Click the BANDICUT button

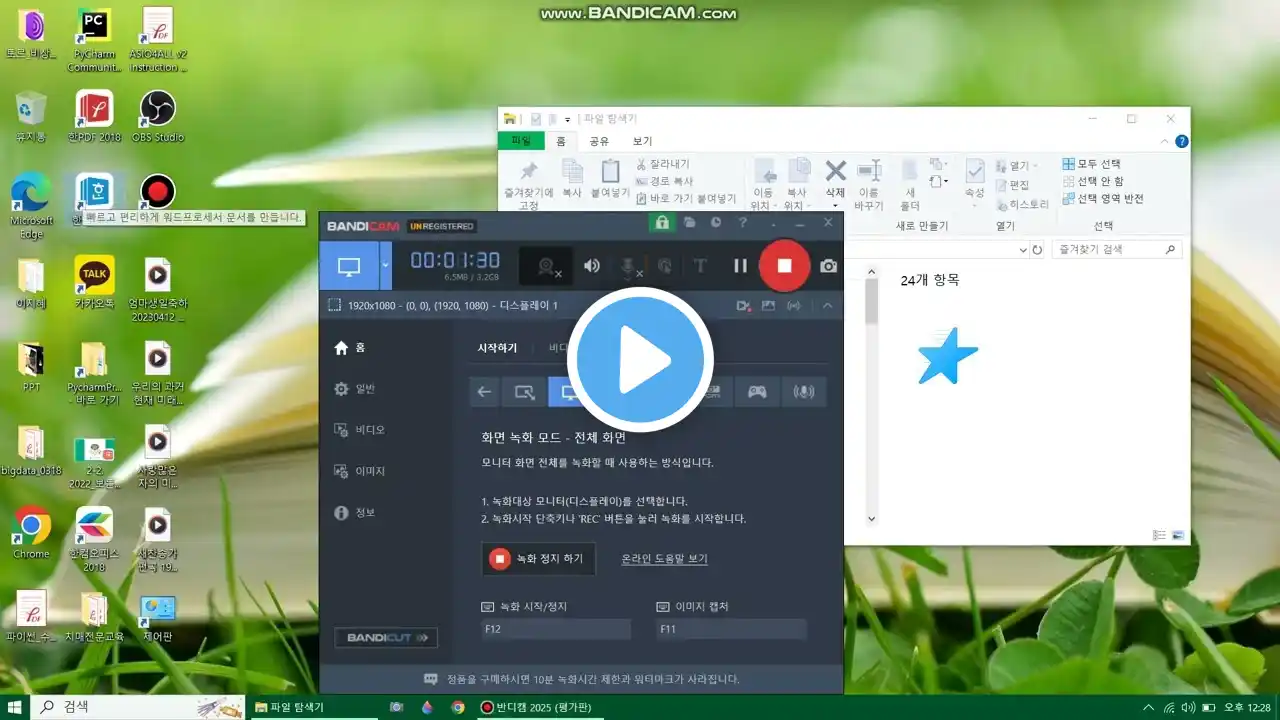(386, 637)
